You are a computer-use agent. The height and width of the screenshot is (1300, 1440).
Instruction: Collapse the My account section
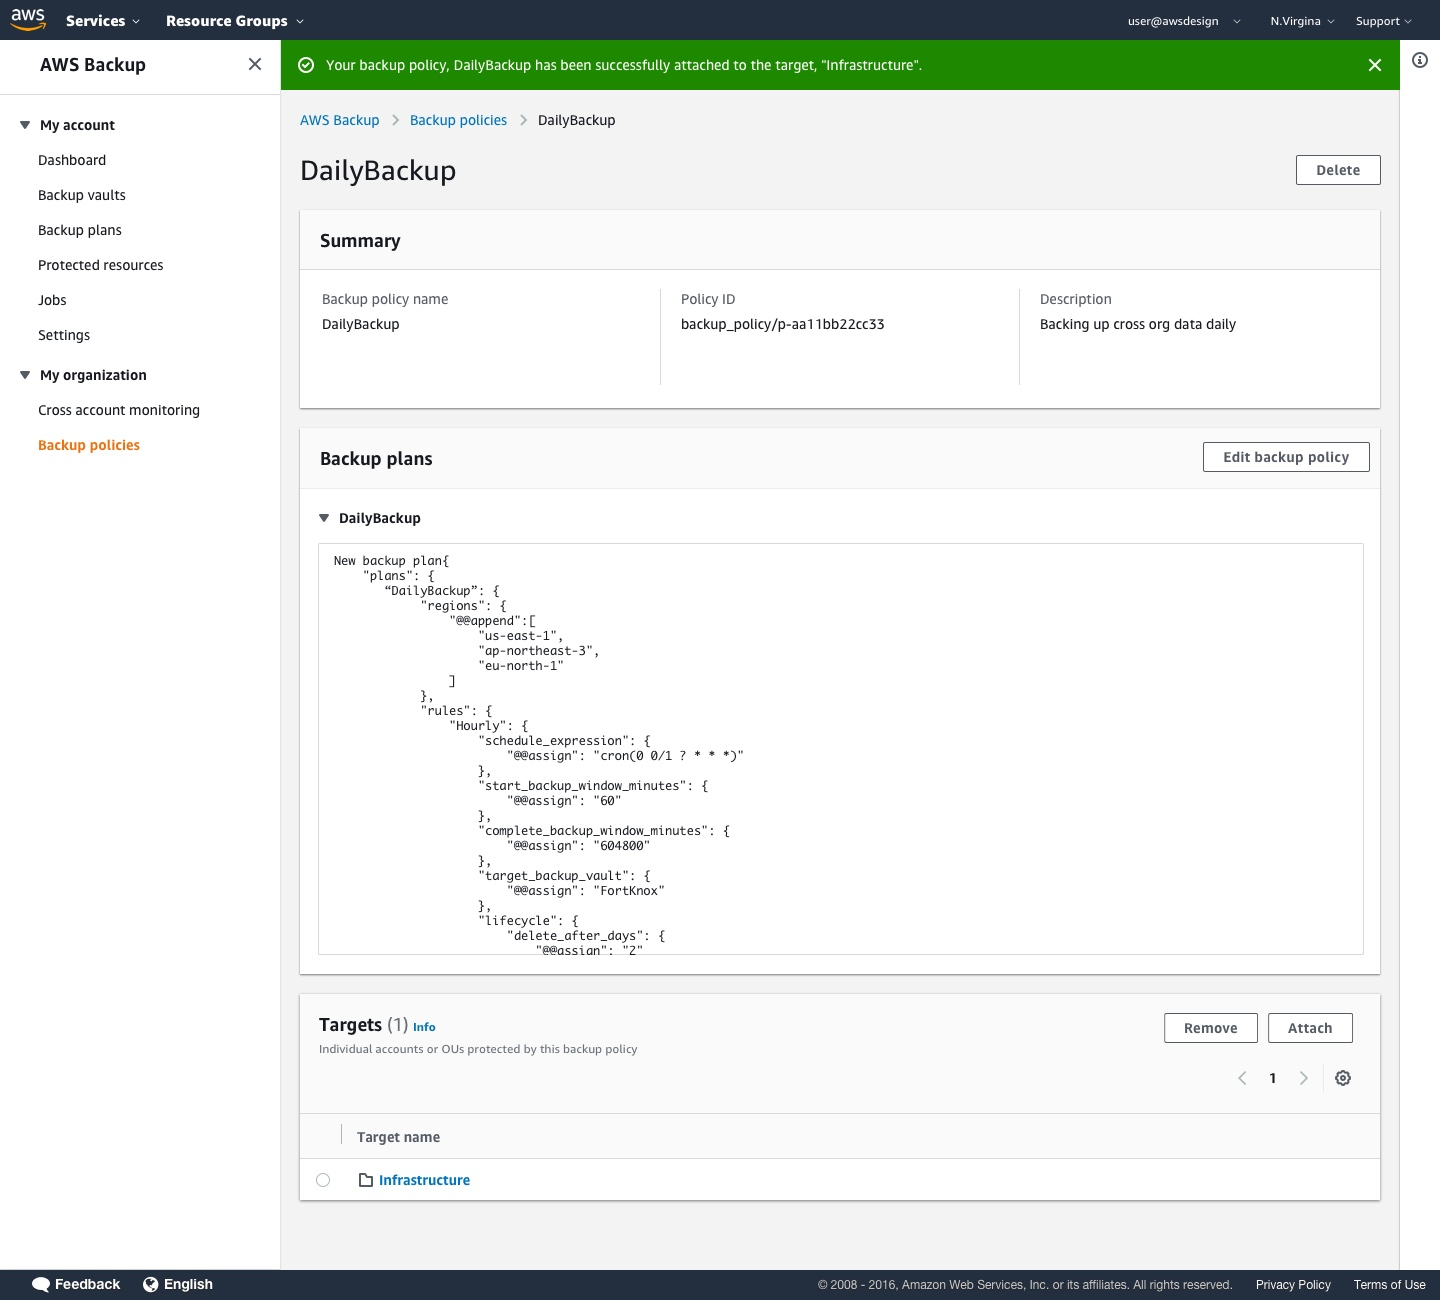25,125
